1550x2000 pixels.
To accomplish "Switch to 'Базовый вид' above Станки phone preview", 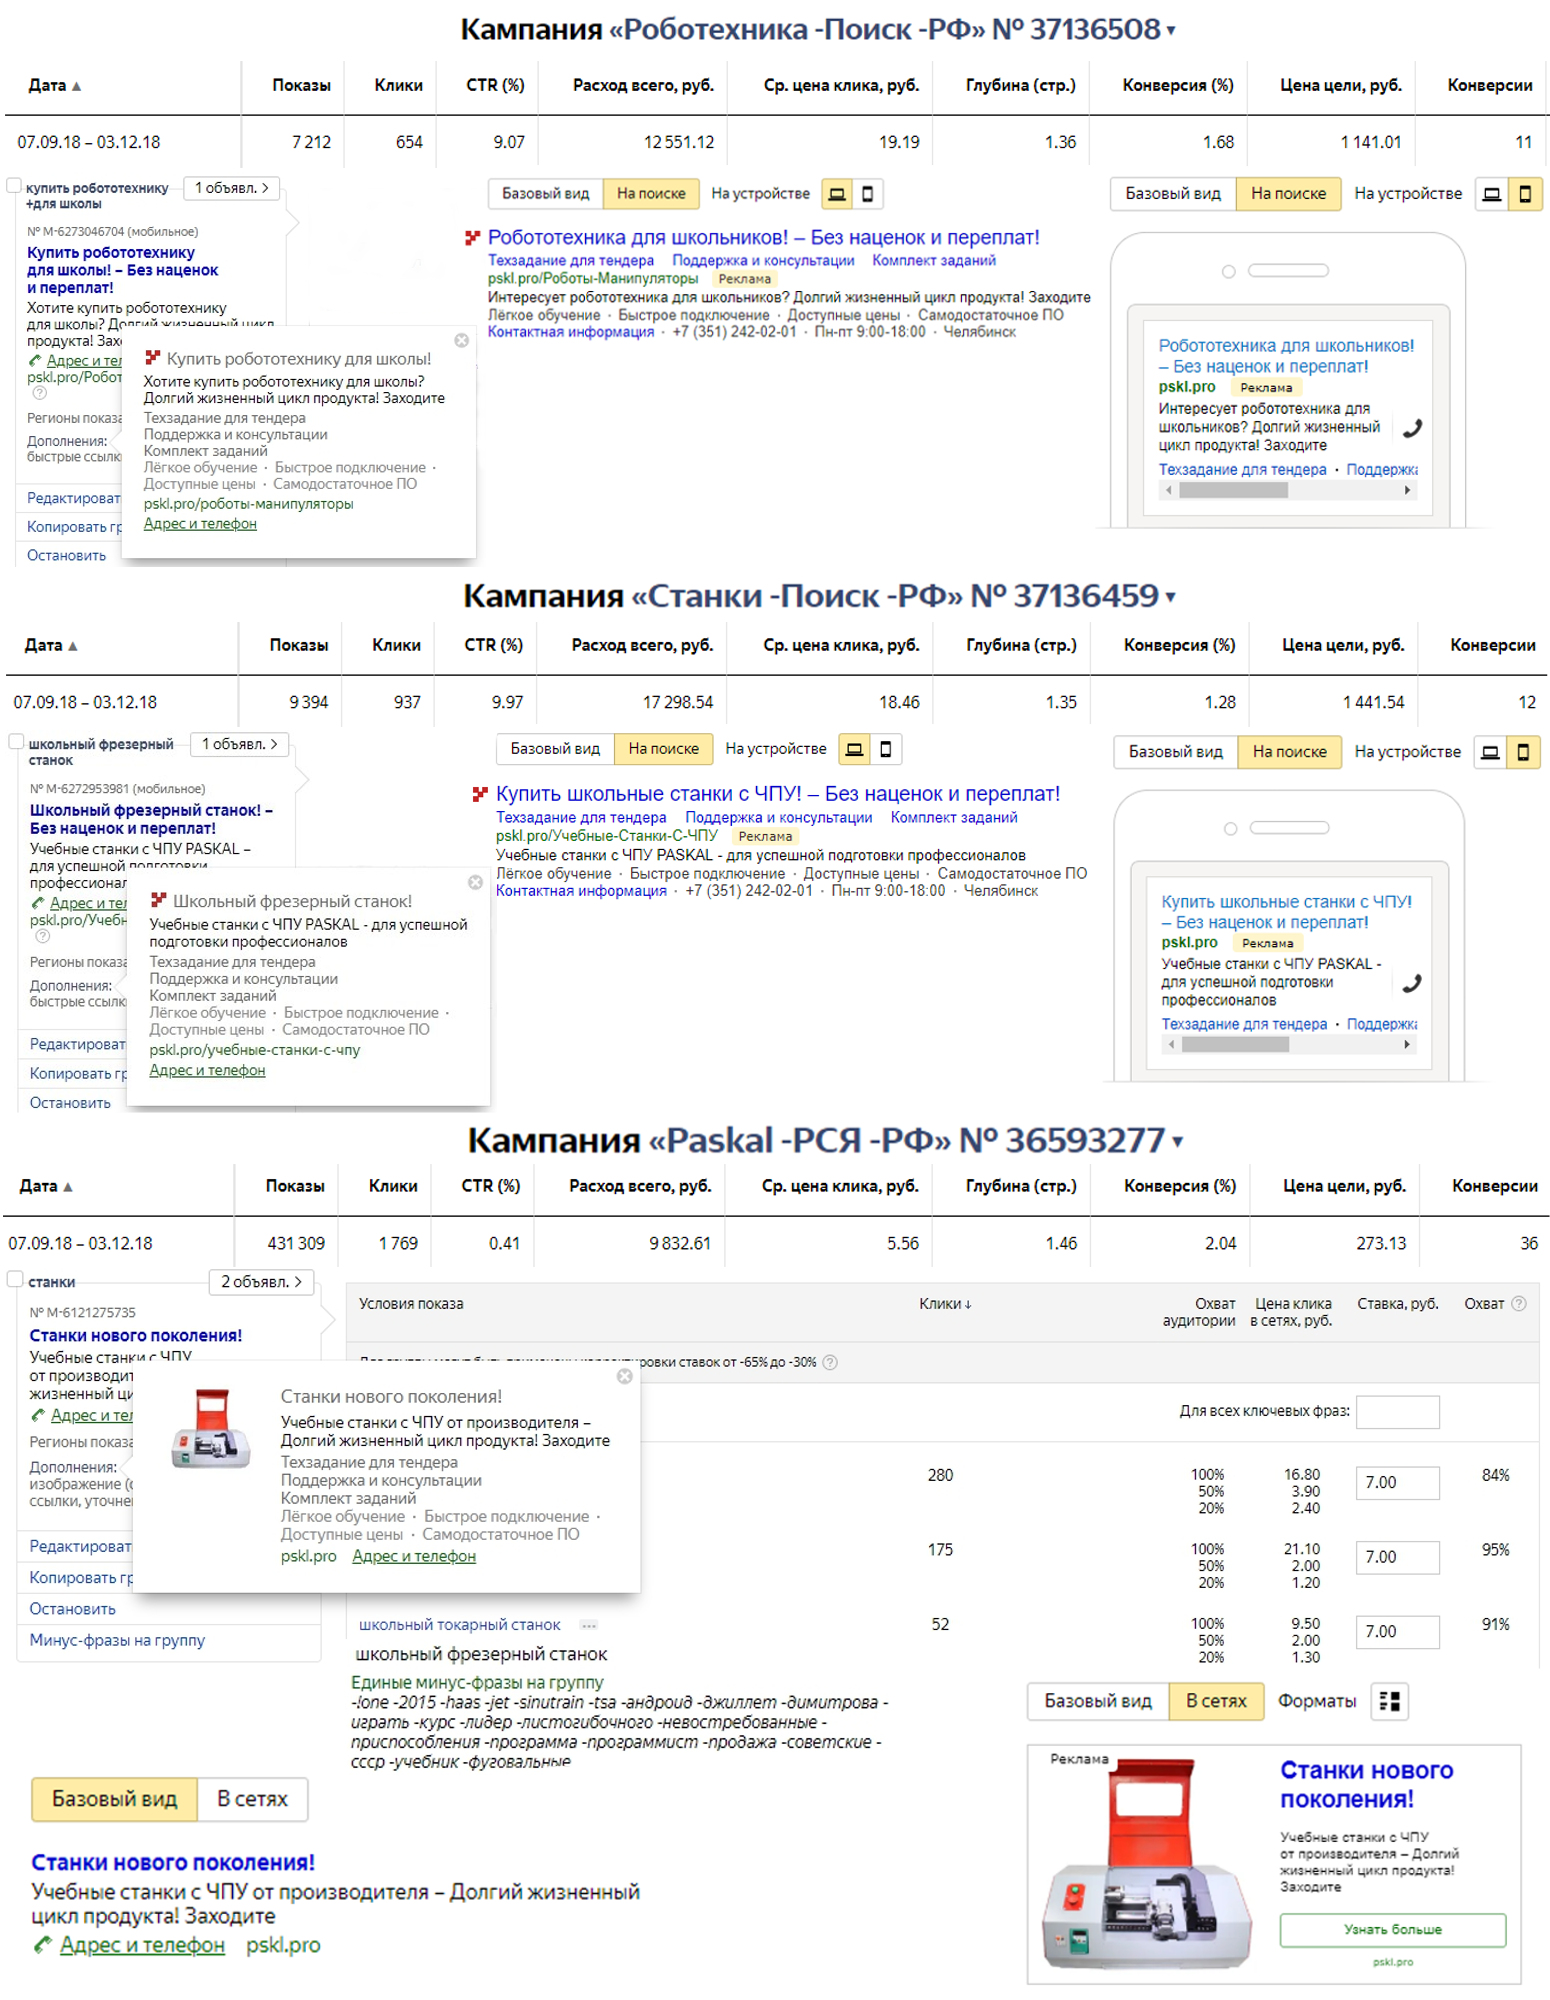I will click(x=1176, y=752).
